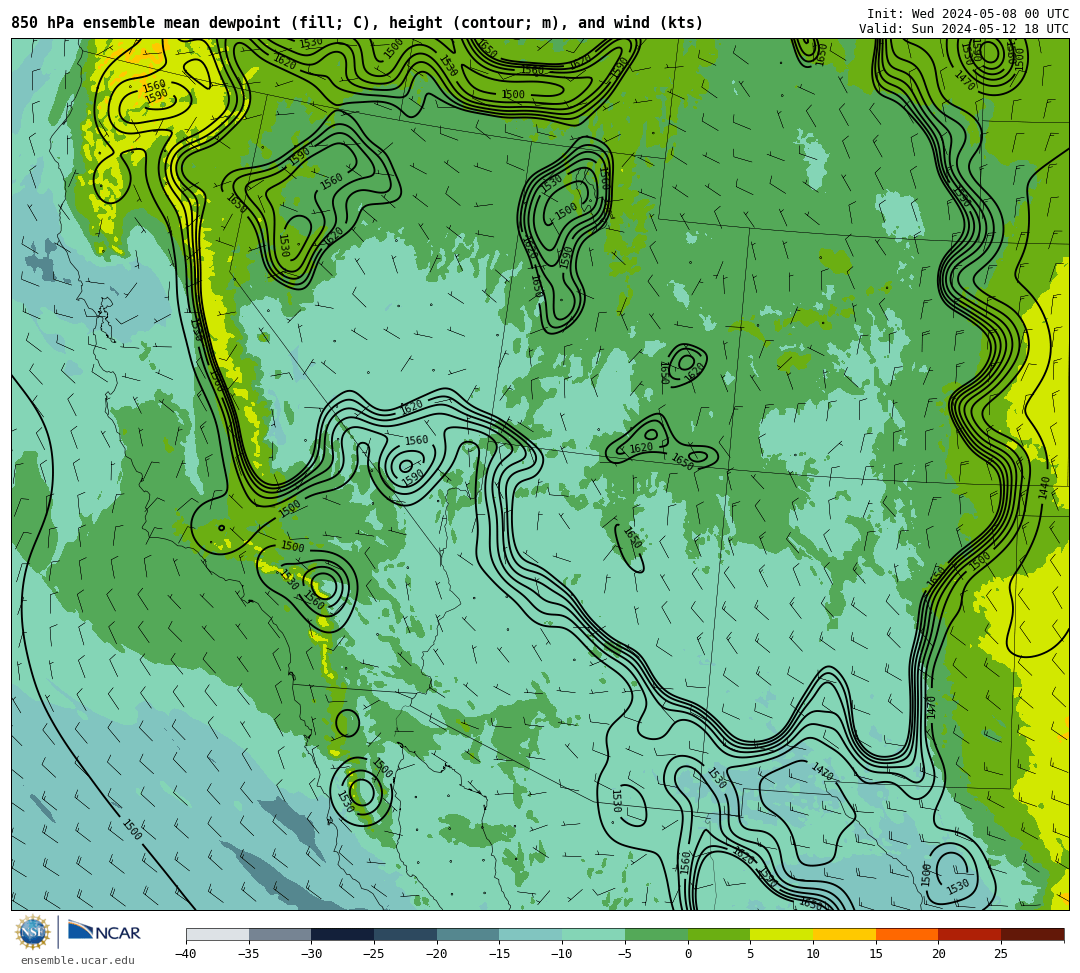Click the 0 colorbar tick label
Screen dimensions: 1080x973
(688, 954)
